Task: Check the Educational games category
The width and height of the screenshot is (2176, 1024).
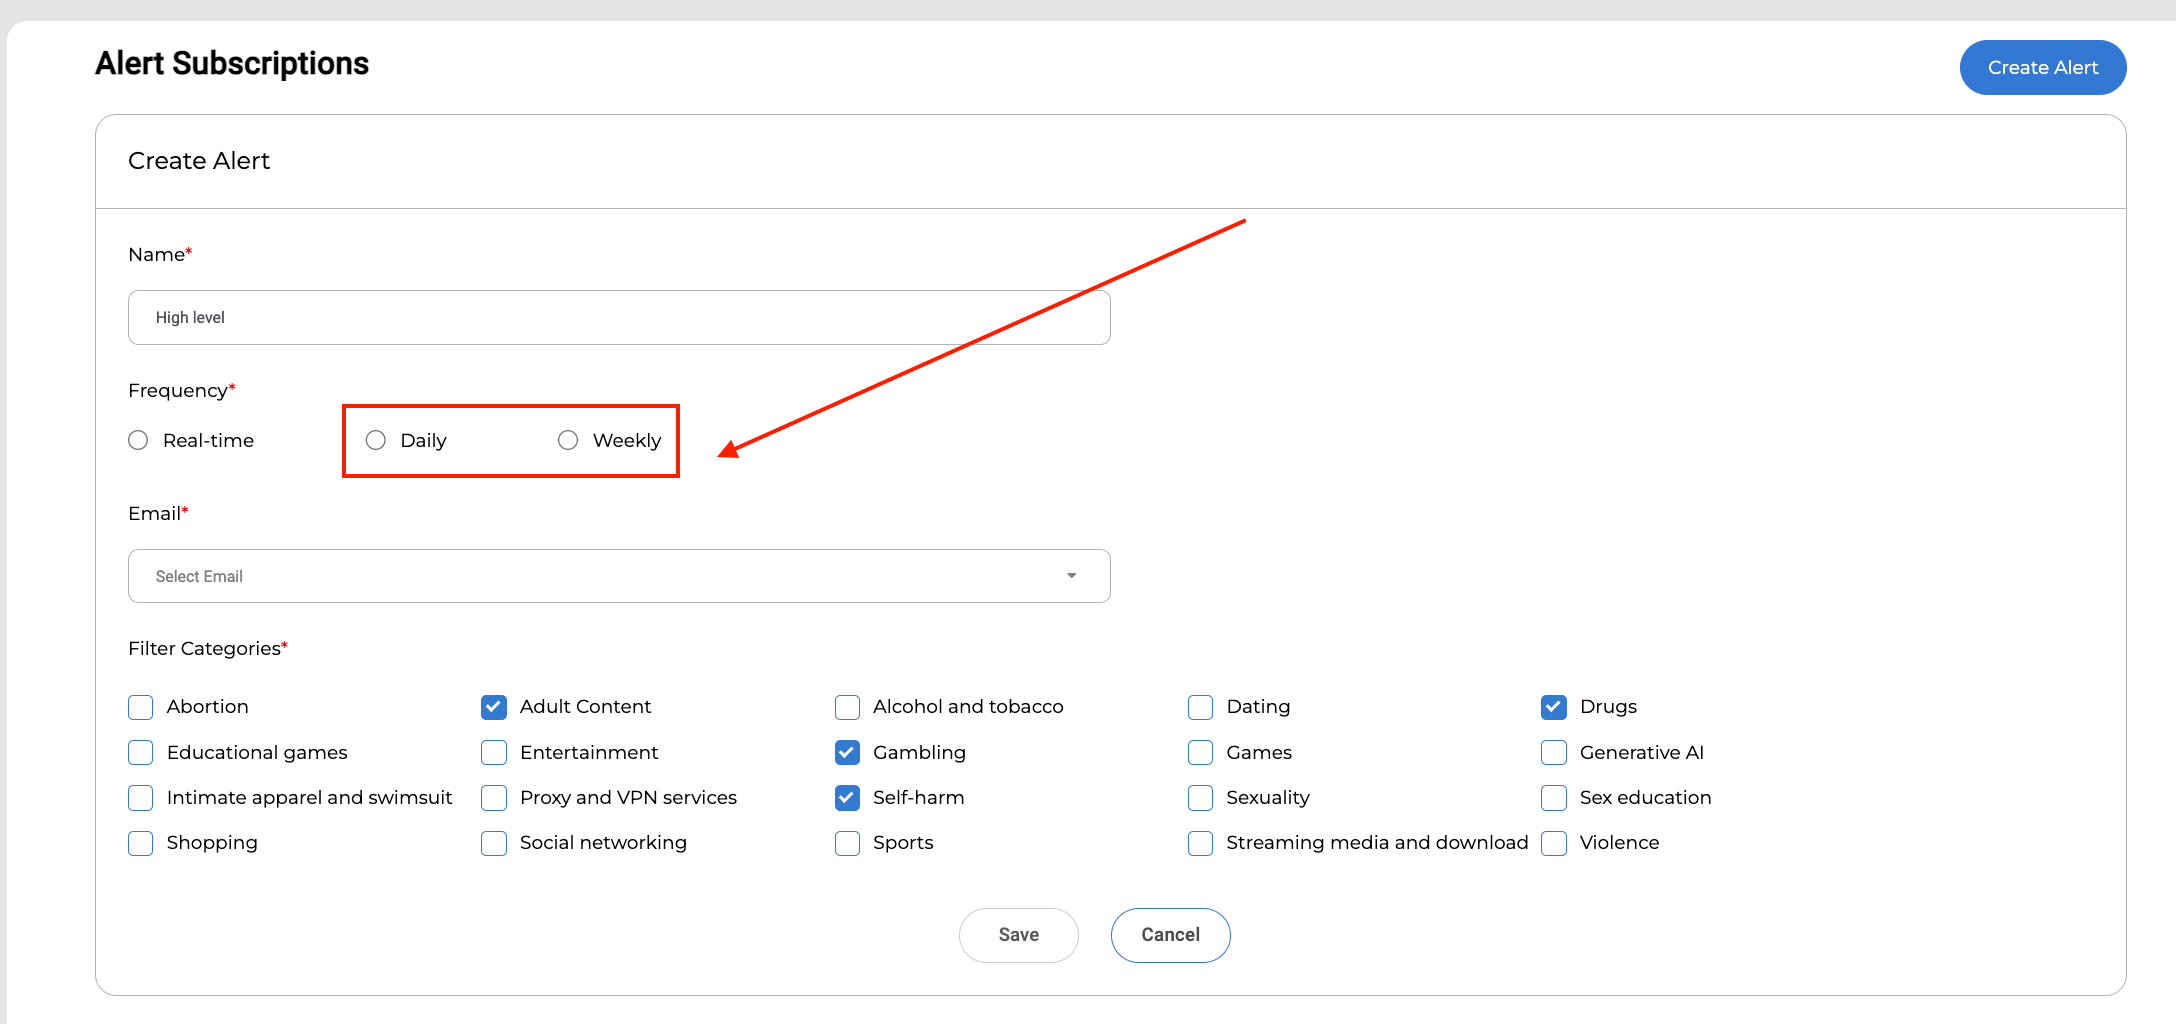Action: click(x=141, y=752)
